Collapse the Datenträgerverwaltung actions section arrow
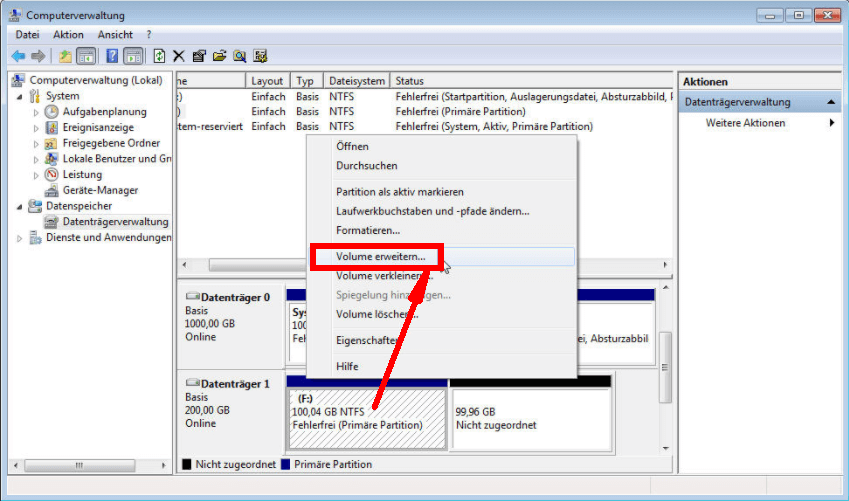 832,102
